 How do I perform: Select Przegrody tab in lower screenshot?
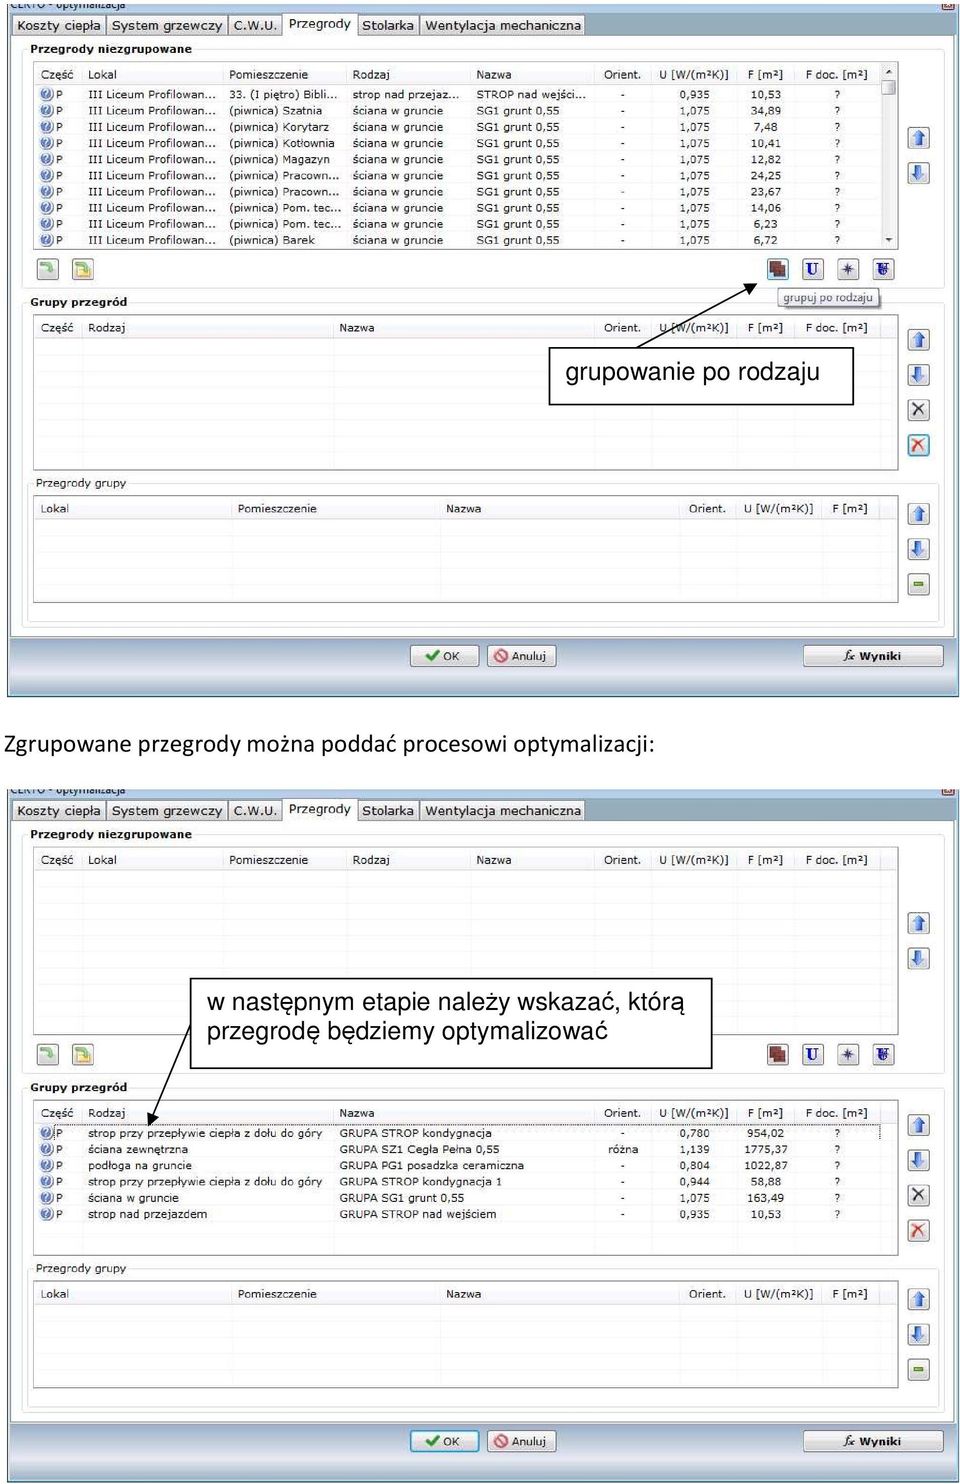tap(319, 809)
